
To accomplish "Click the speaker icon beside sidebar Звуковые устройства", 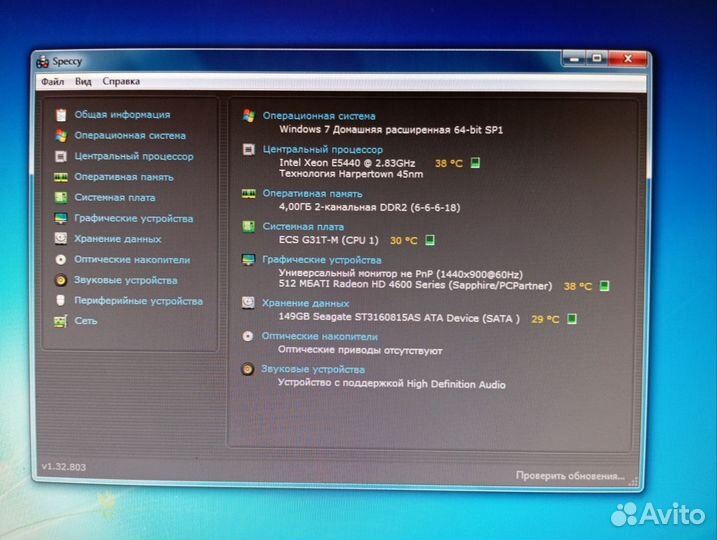I will pos(61,280).
